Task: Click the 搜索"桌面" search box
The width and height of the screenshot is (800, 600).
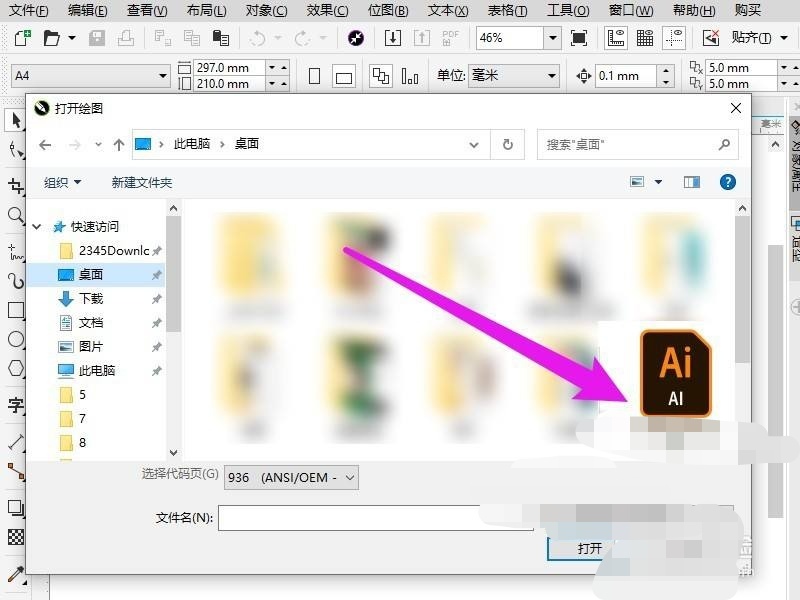Action: coord(637,145)
